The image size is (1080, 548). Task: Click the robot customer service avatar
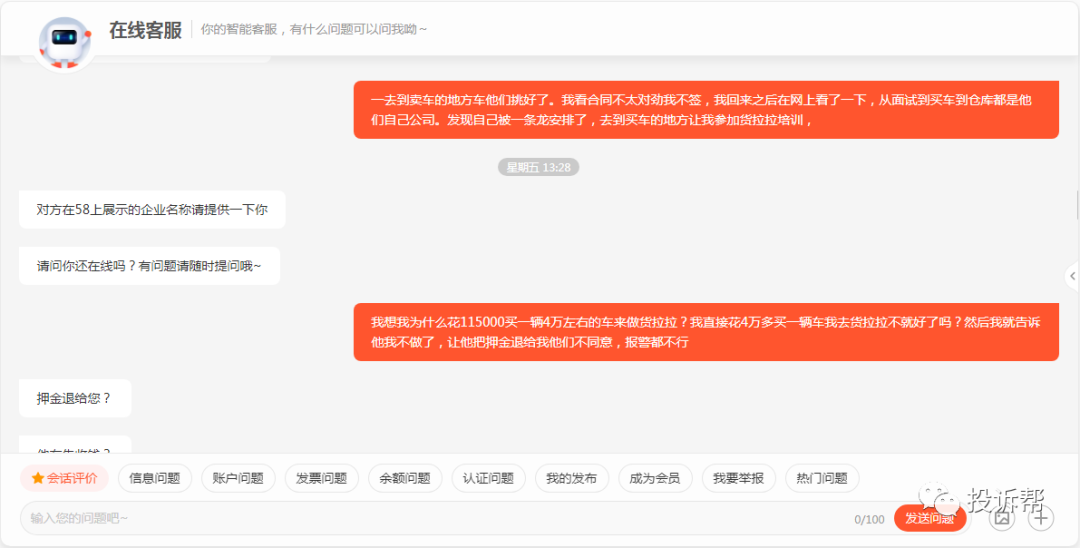[x=65, y=41]
